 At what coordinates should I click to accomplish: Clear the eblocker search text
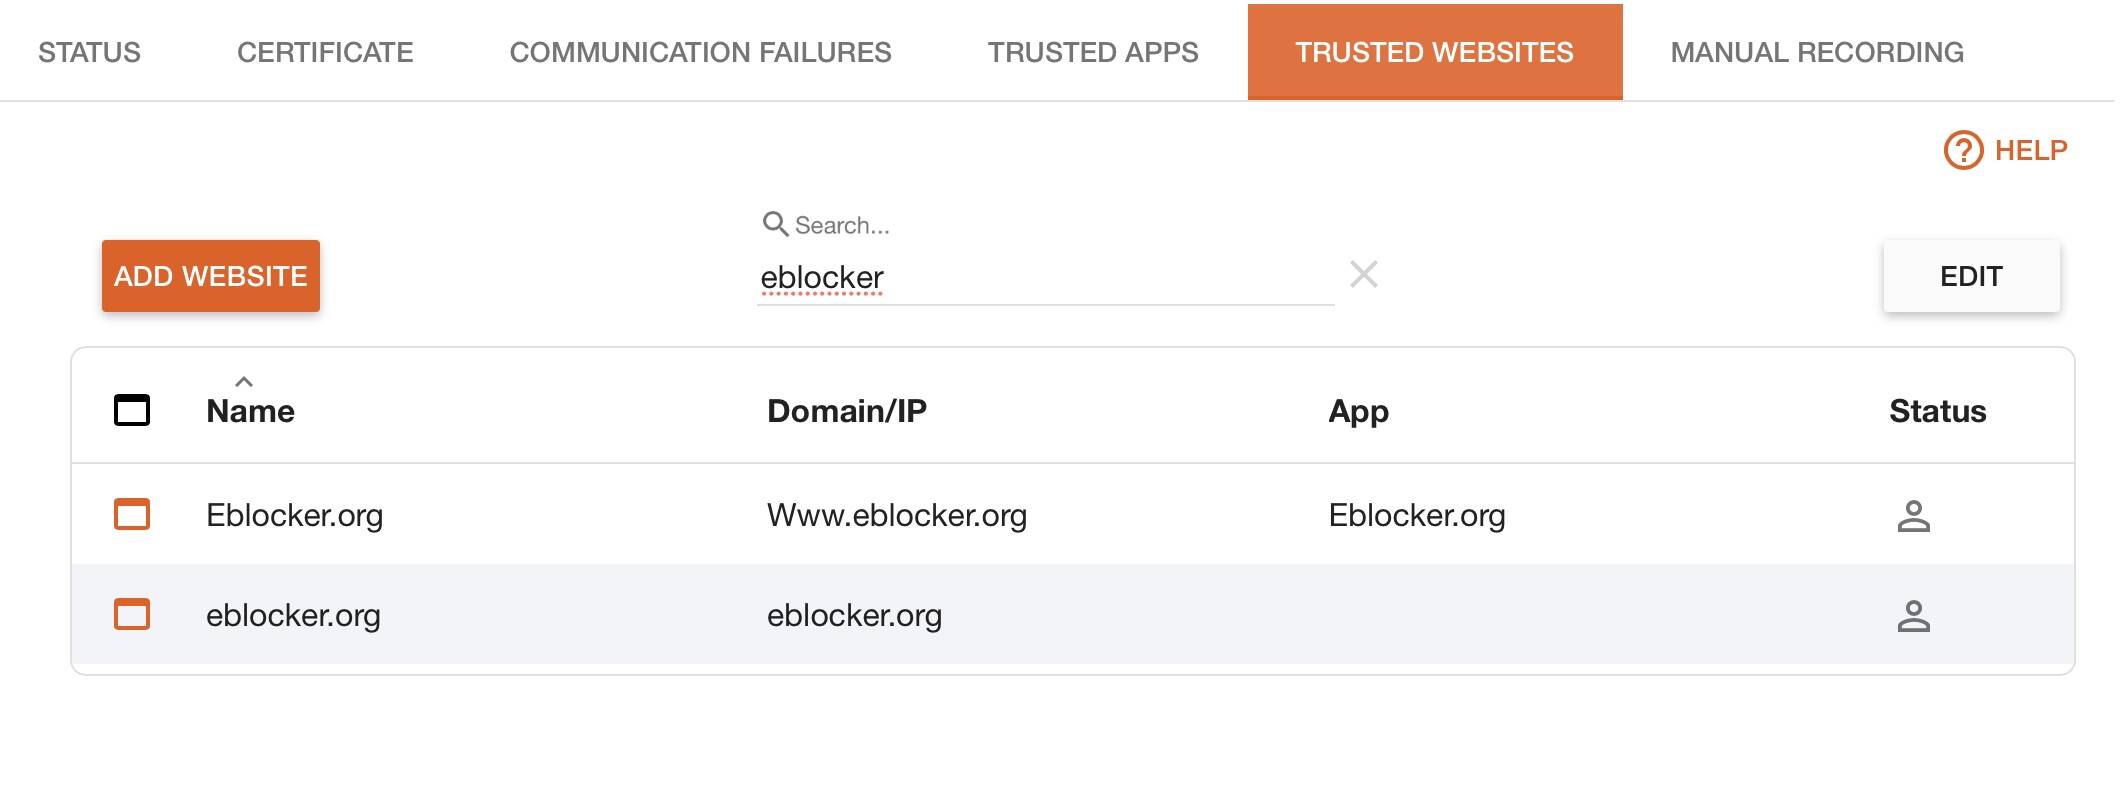click(1364, 274)
